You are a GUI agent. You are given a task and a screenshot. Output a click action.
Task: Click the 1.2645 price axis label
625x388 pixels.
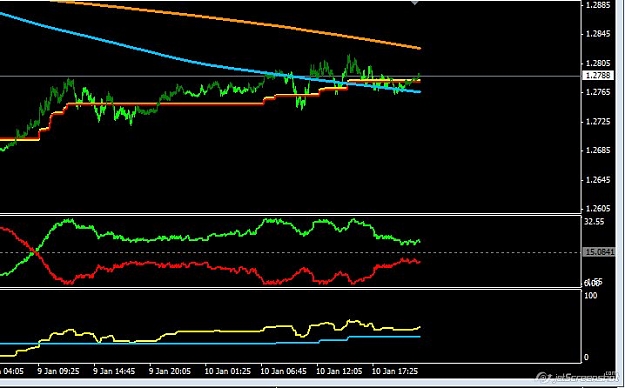coord(598,180)
